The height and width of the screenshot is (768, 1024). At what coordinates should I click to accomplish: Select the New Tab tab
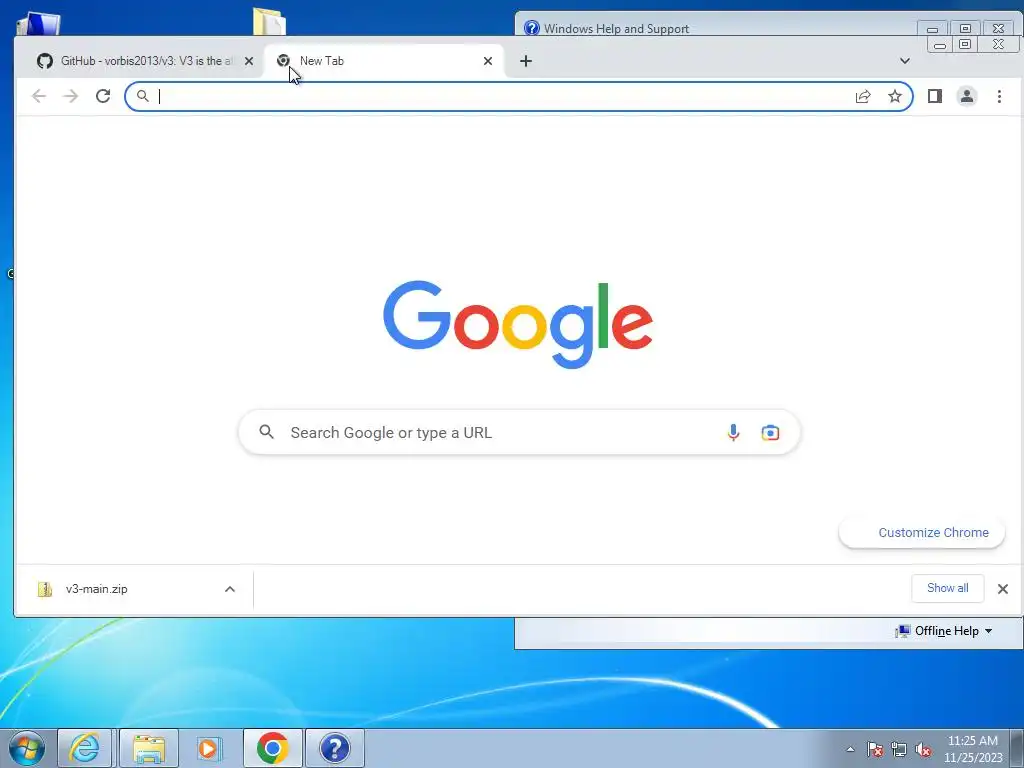384,61
